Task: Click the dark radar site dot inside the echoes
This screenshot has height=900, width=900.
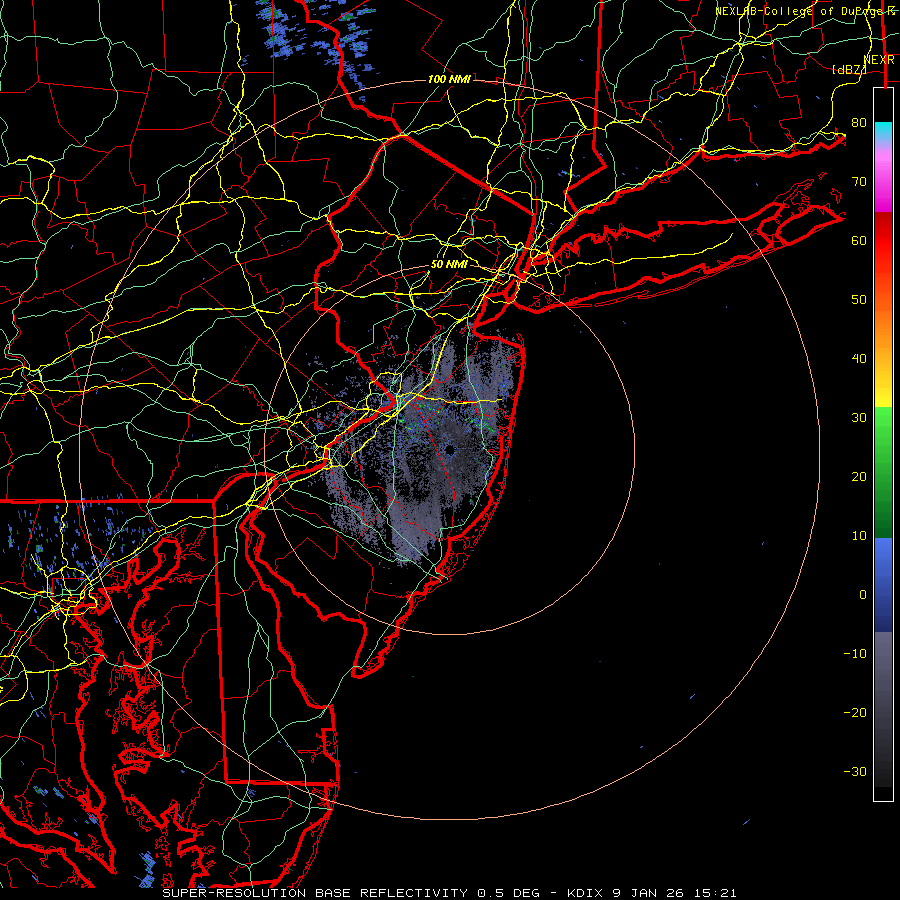Action: pyautogui.click(x=449, y=452)
